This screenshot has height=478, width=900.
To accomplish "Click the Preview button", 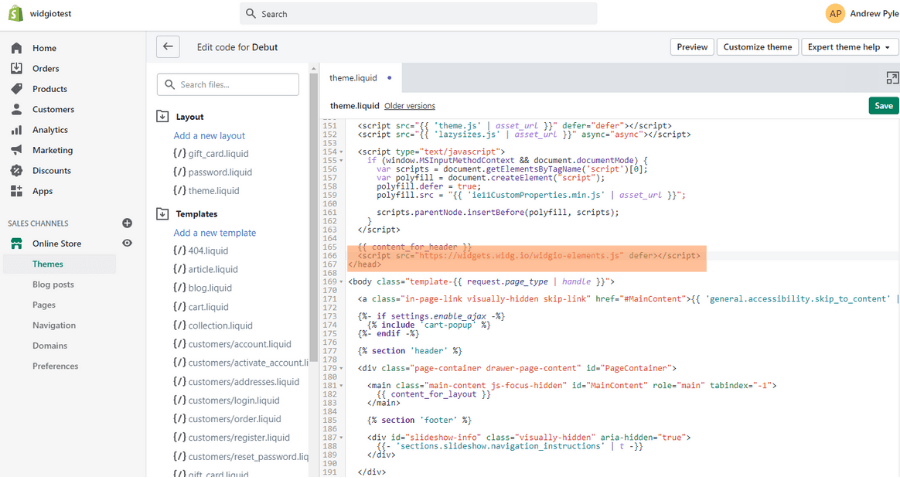I will (x=692, y=47).
